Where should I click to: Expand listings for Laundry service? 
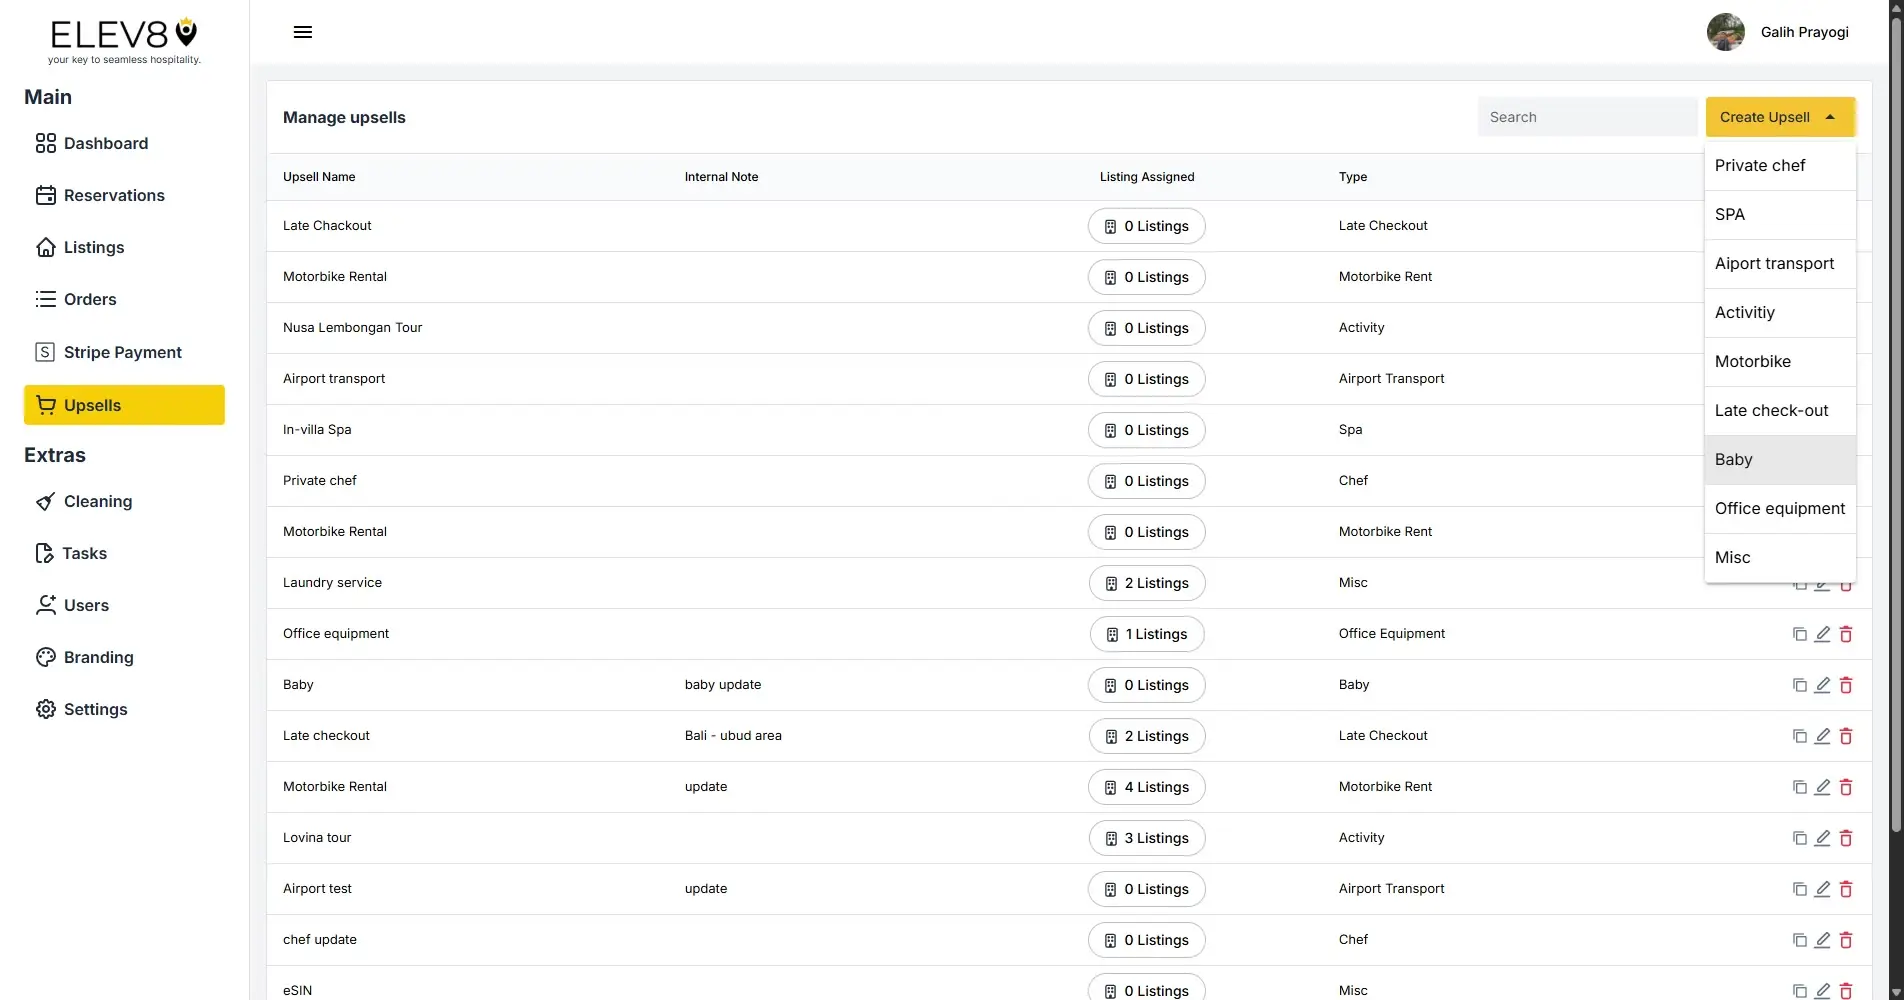(x=1146, y=583)
